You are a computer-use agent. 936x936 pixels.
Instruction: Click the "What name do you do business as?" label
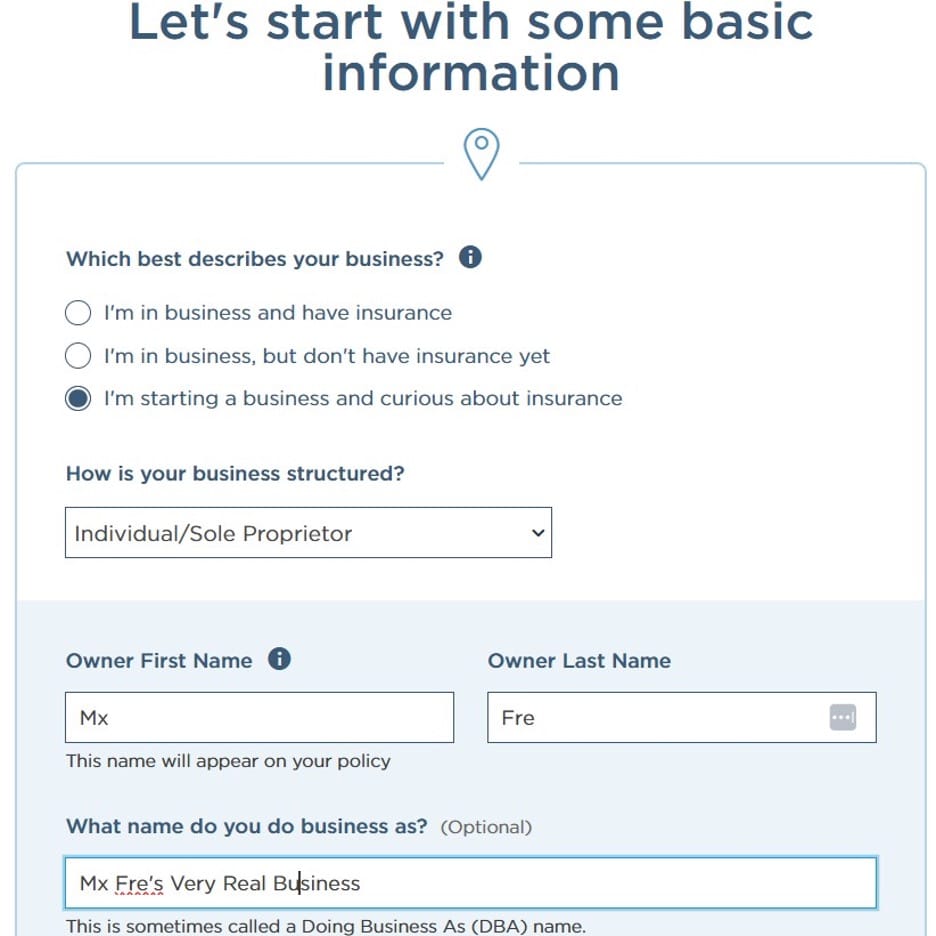246,827
